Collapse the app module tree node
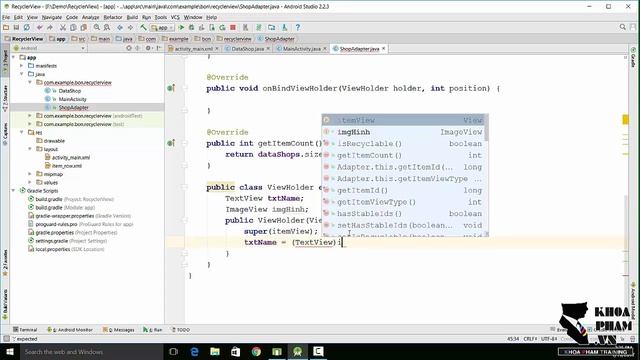Image resolution: width=640 pixels, height=360 pixels. click(x=14, y=57)
